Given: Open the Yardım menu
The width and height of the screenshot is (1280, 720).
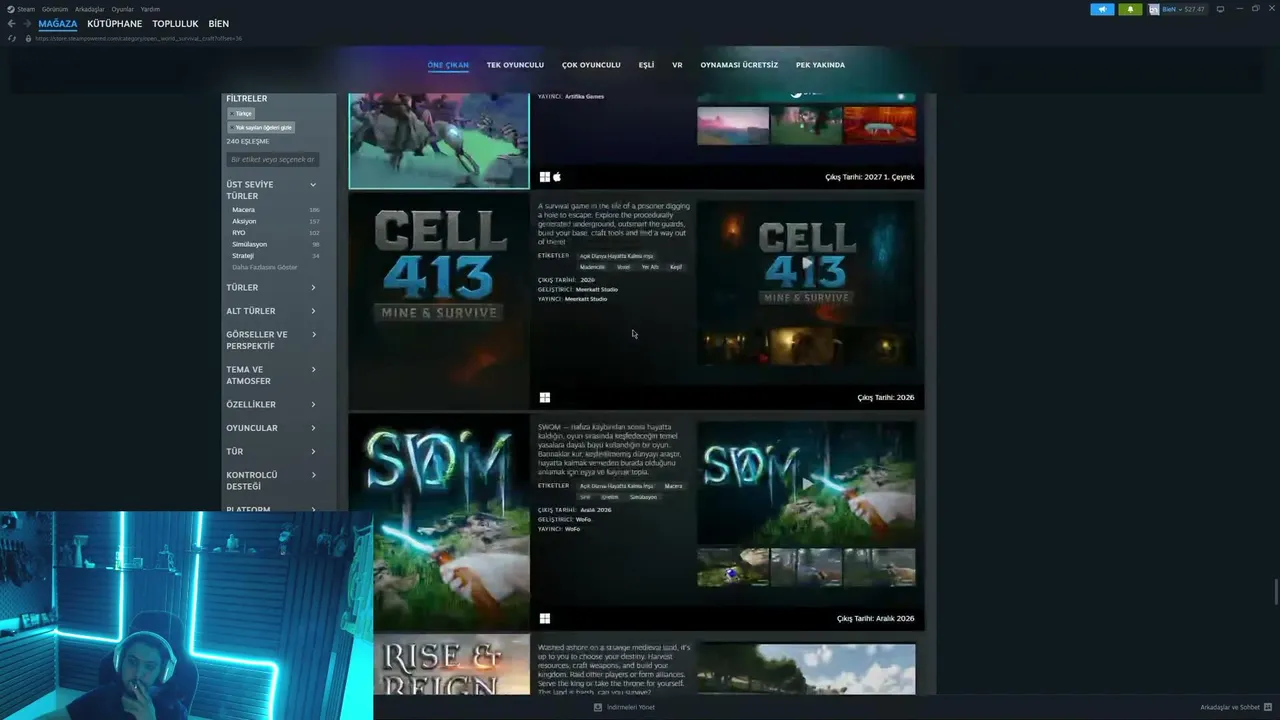Looking at the screenshot, I should pos(150,9).
